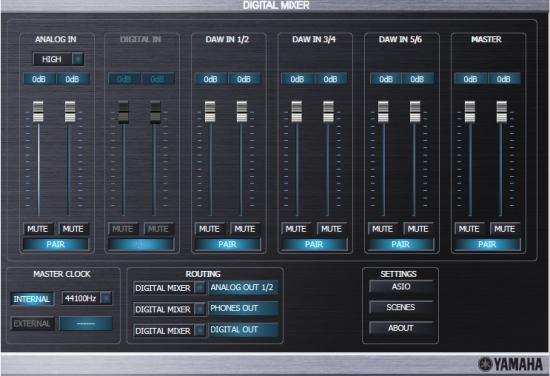Click the external clock rate display field
Viewport: 550px width, 376px height.
click(86, 323)
